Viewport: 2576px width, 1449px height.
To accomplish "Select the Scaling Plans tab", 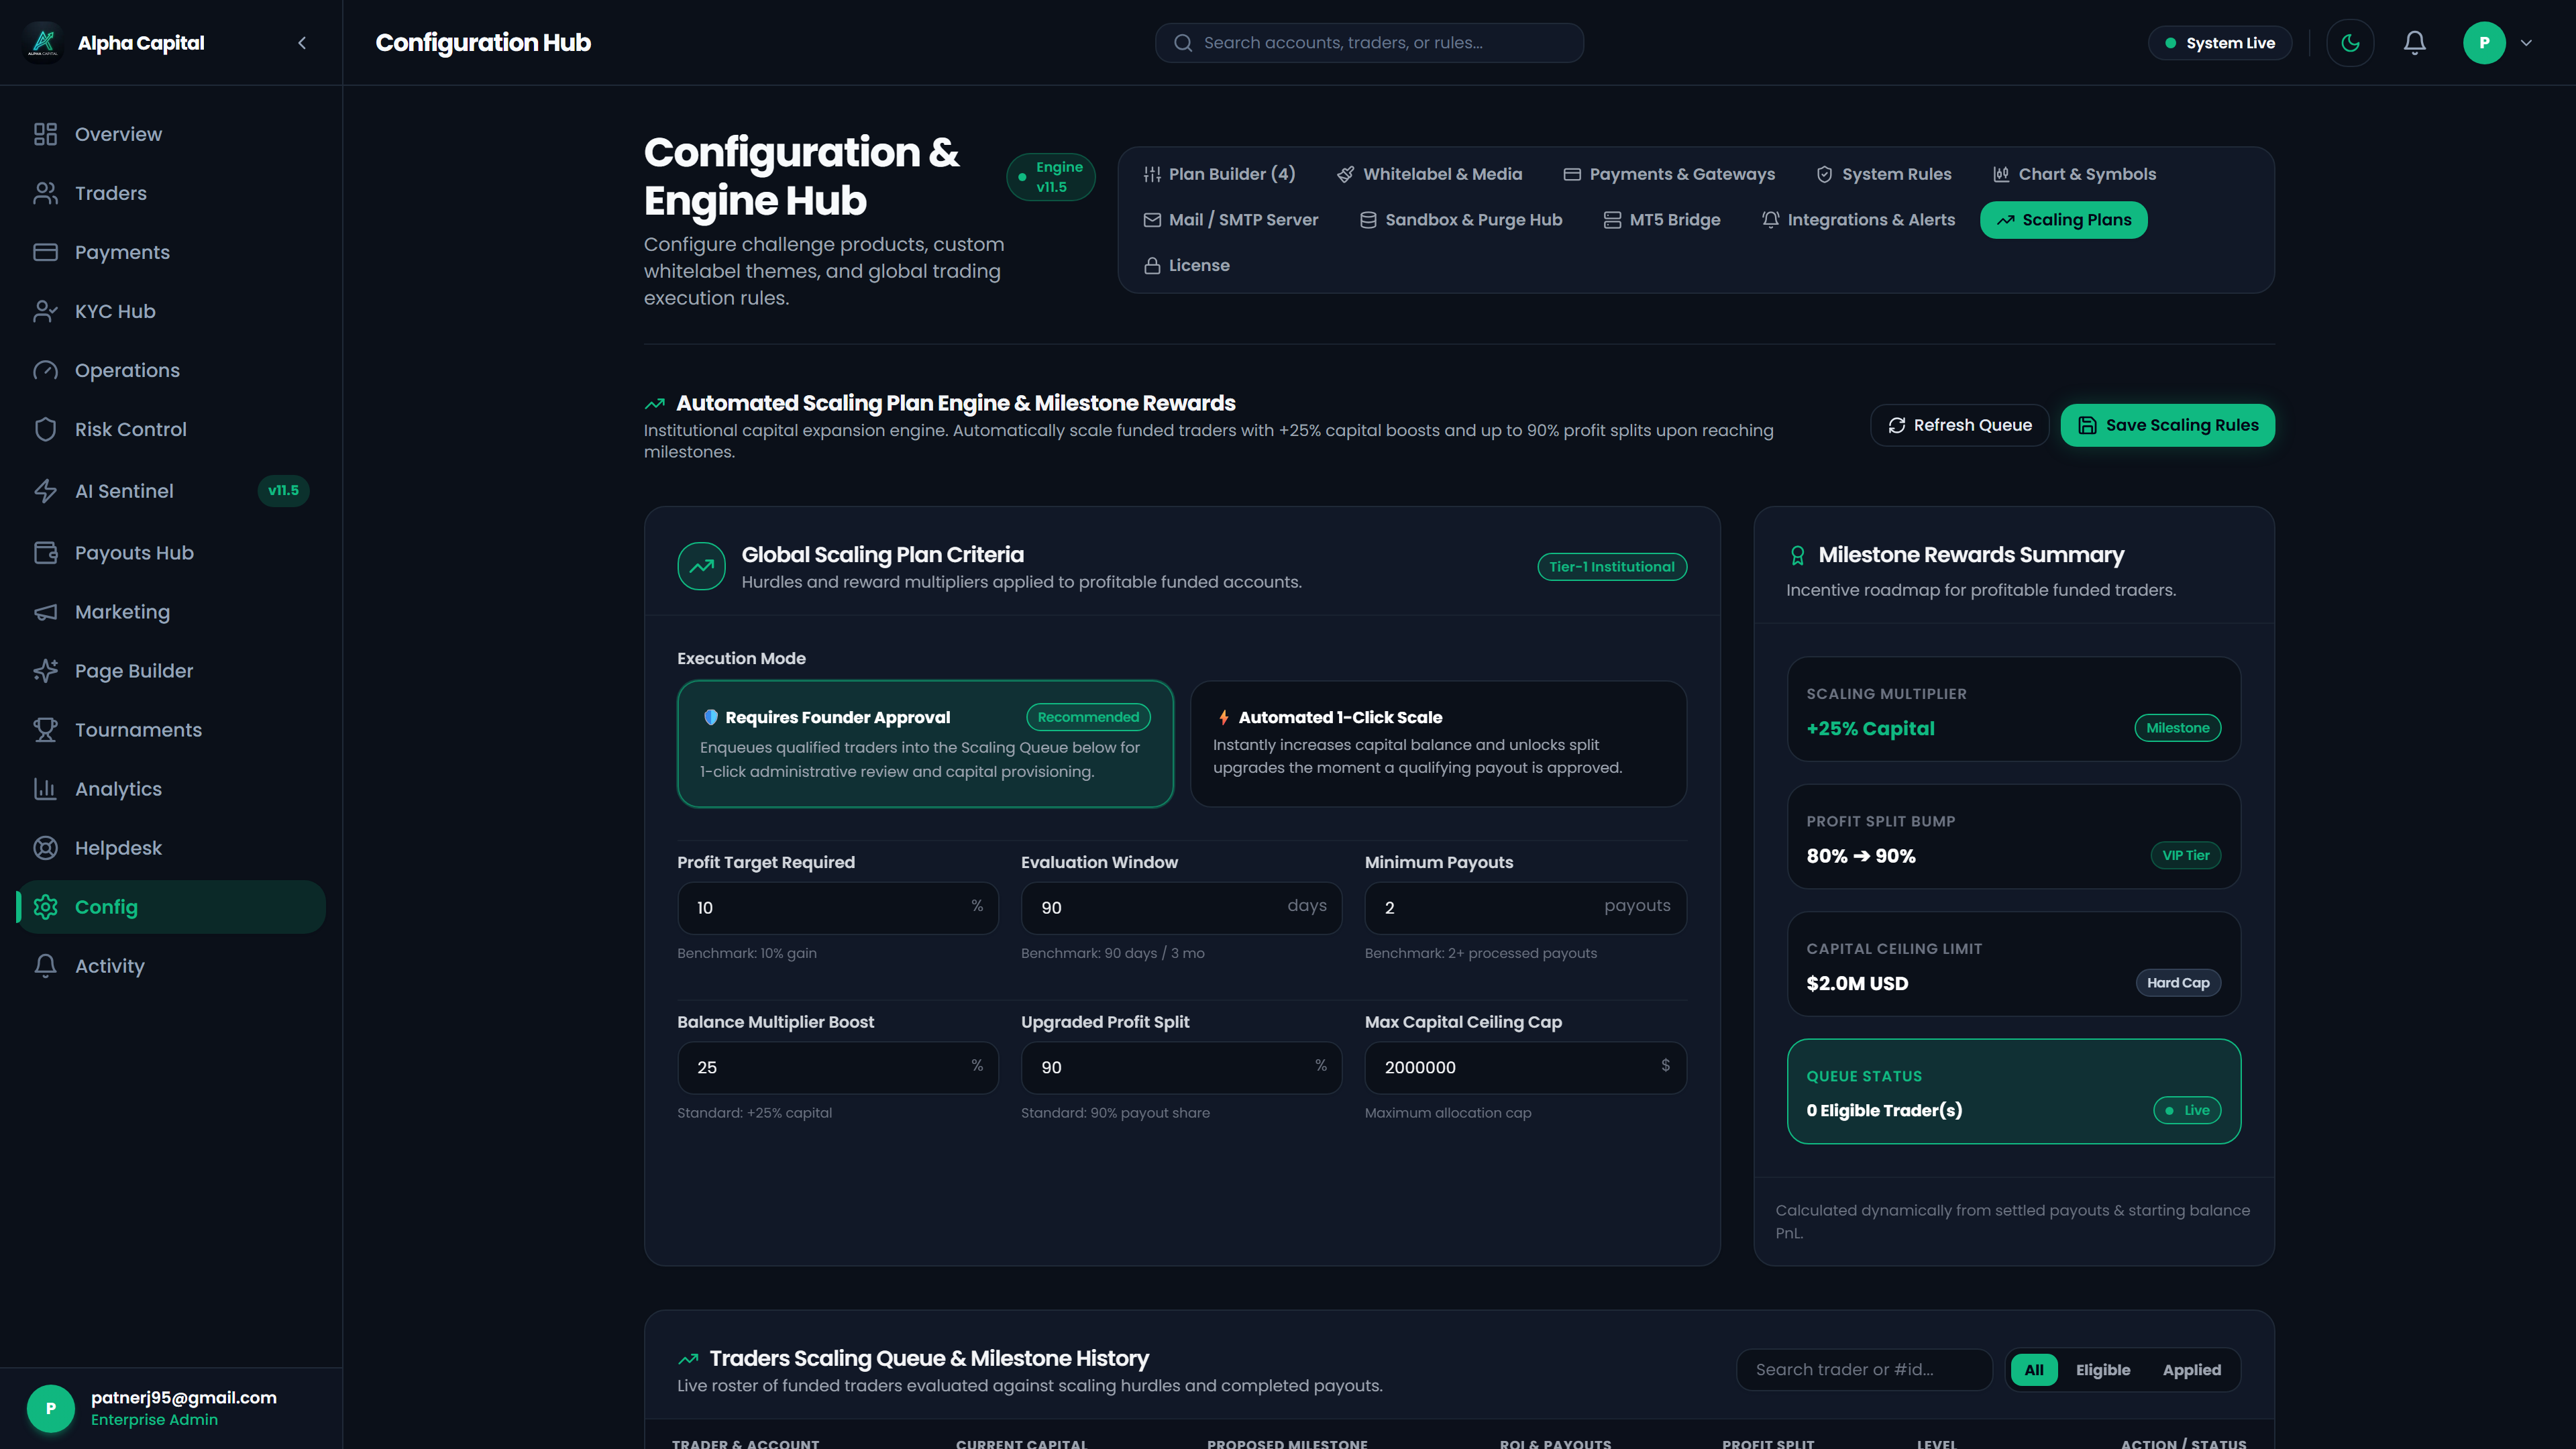I will coord(2064,220).
